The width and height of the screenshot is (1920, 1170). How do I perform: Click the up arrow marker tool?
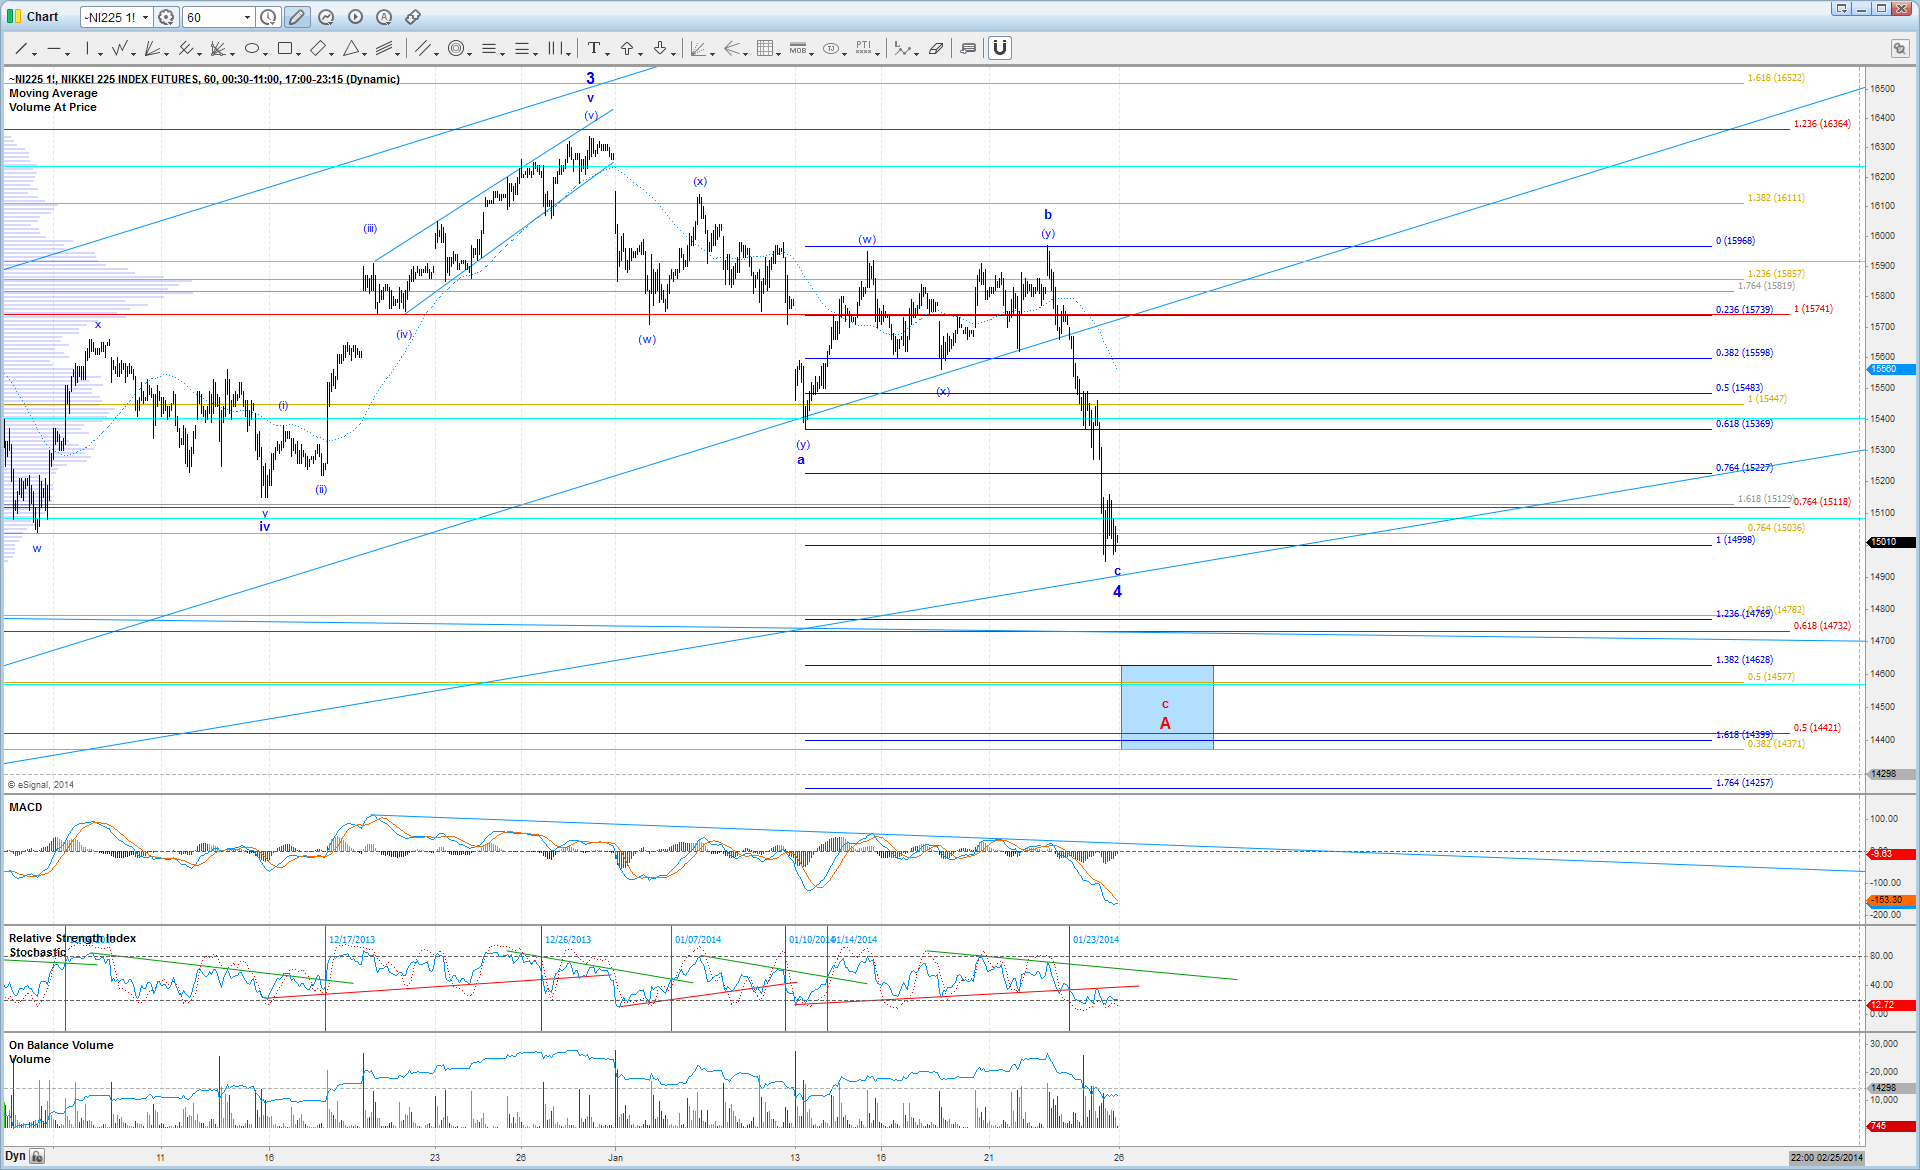tap(627, 48)
